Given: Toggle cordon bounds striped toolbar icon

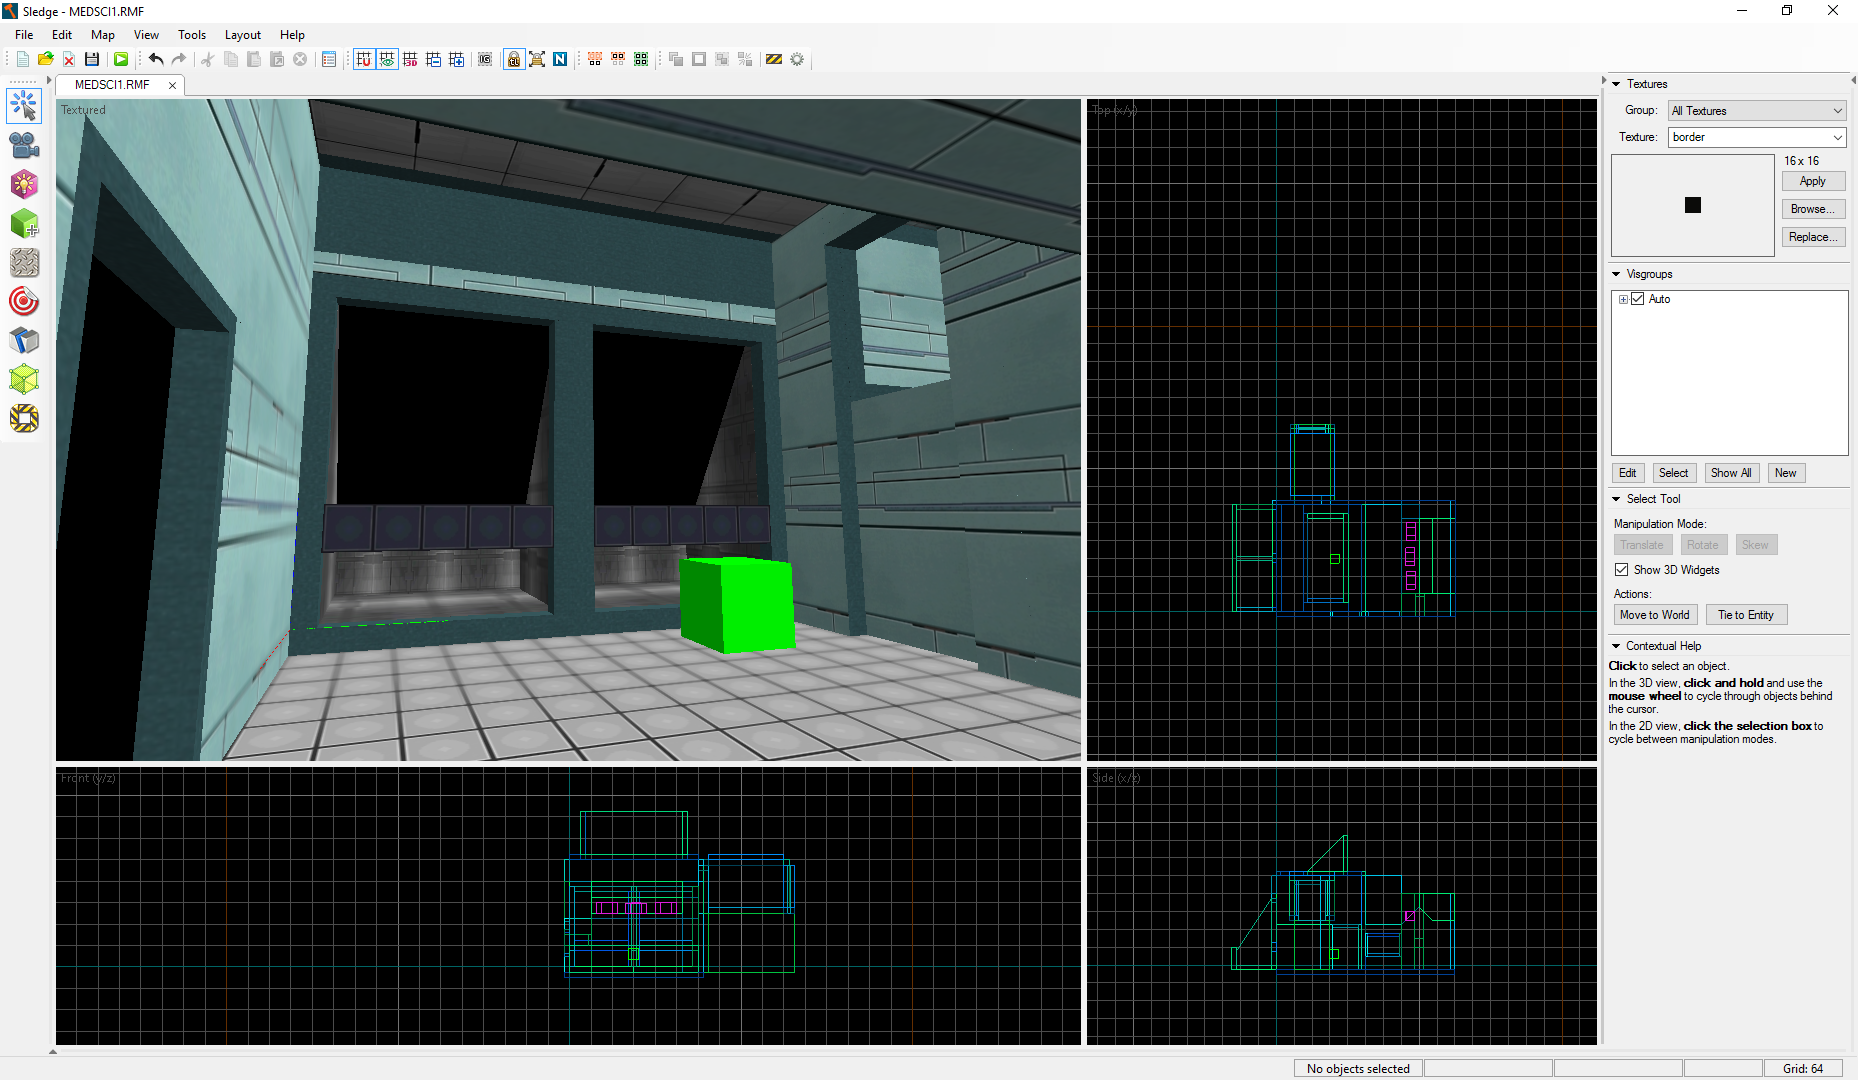Looking at the screenshot, I should [774, 60].
